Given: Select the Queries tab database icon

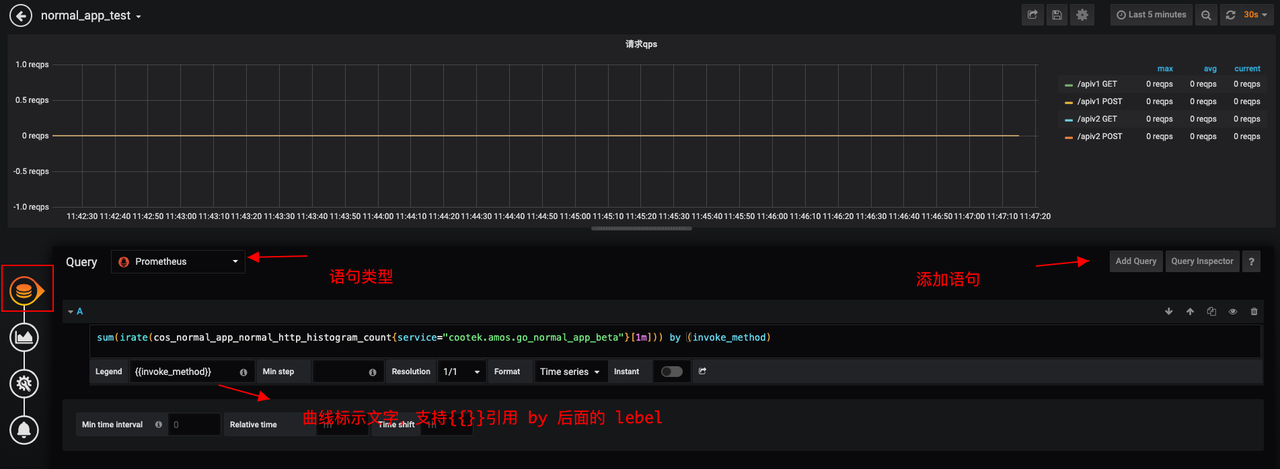Looking at the screenshot, I should tap(25, 291).
